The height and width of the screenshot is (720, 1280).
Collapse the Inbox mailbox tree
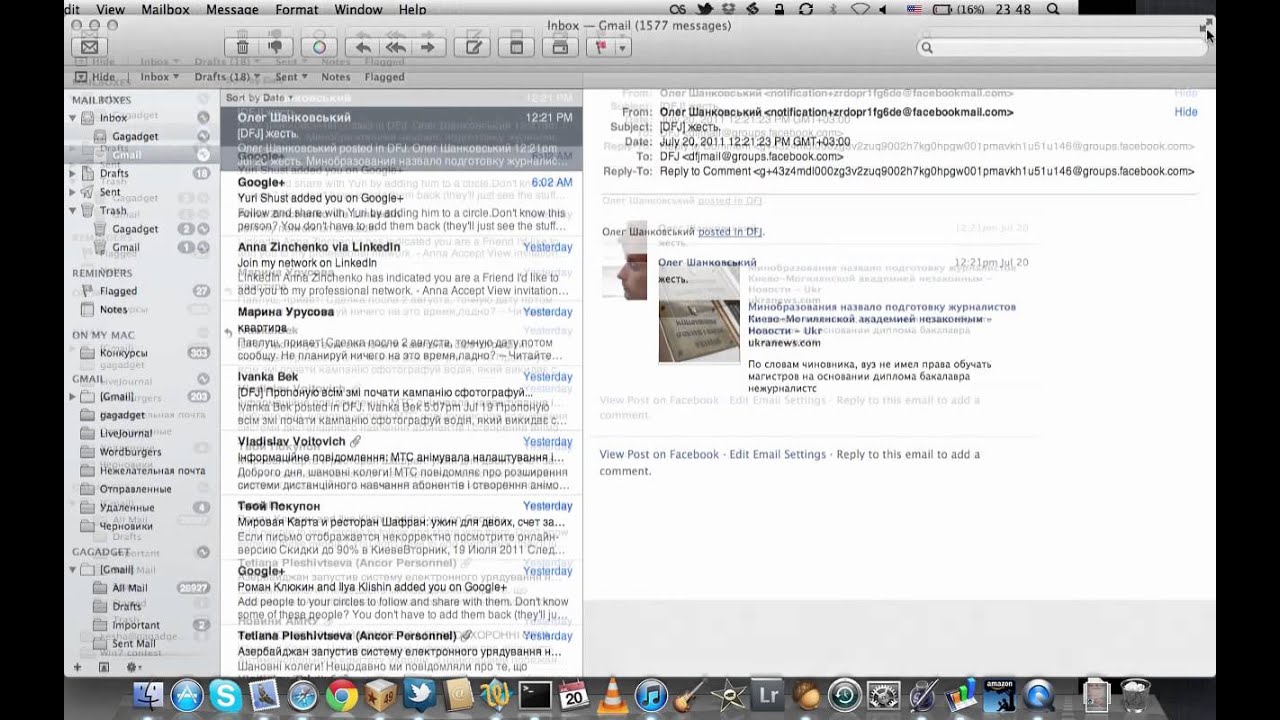click(x=72, y=118)
